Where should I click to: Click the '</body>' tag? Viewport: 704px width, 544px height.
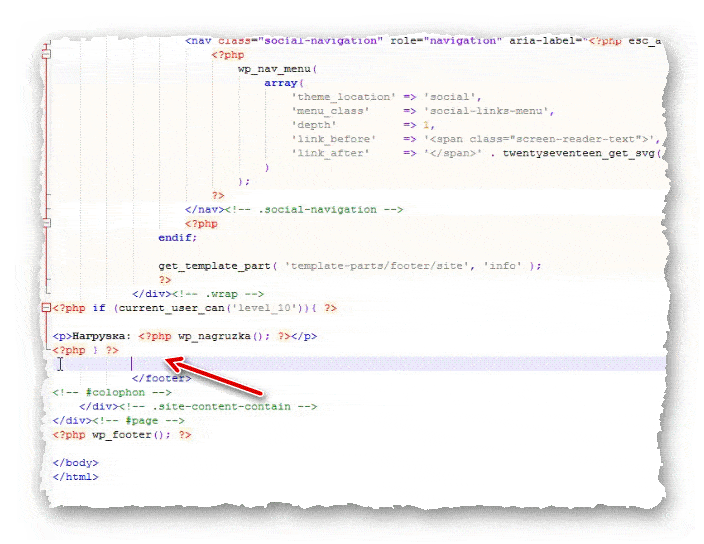pyautogui.click(x=75, y=463)
